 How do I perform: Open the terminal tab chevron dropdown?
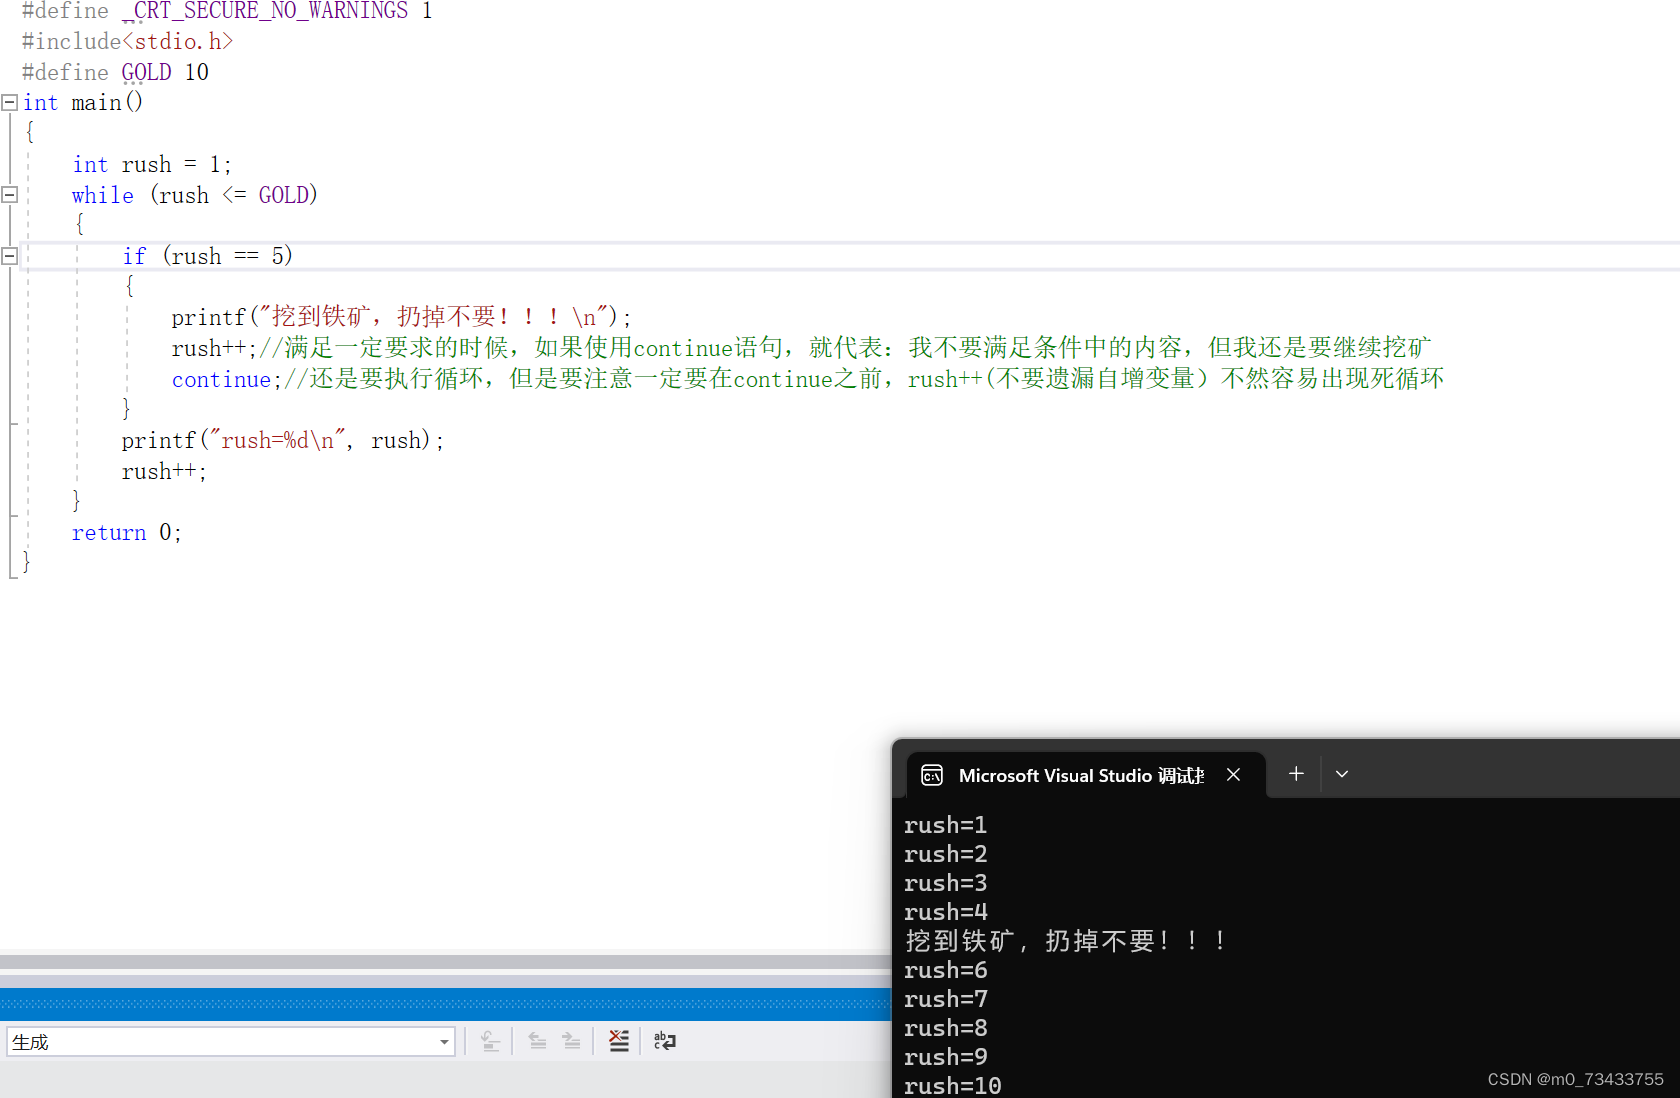point(1342,773)
